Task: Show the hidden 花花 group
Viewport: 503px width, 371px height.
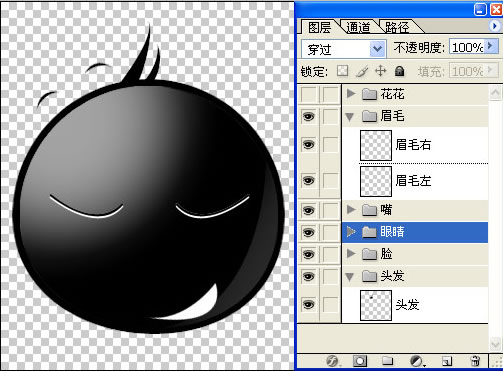Action: pos(308,94)
